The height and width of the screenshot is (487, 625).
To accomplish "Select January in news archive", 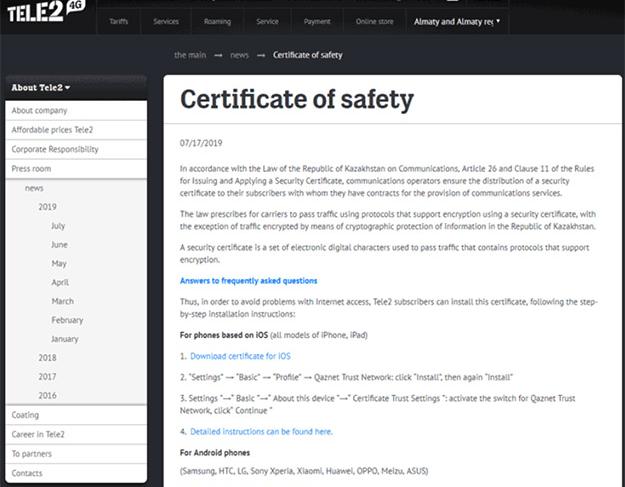I will coord(65,339).
